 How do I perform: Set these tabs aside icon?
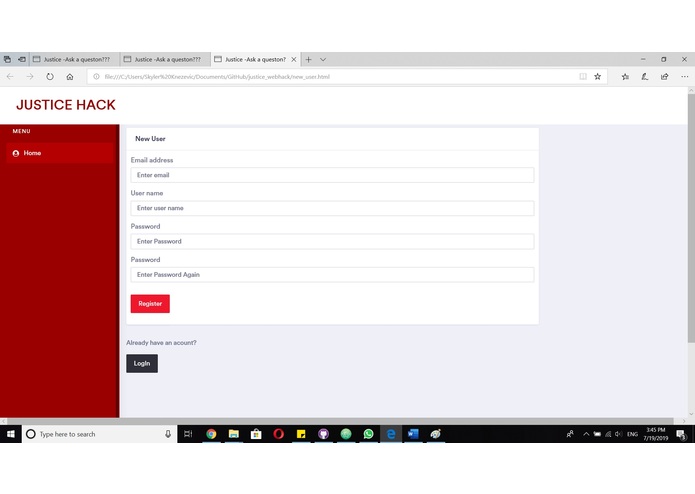pyautogui.click(x=22, y=59)
